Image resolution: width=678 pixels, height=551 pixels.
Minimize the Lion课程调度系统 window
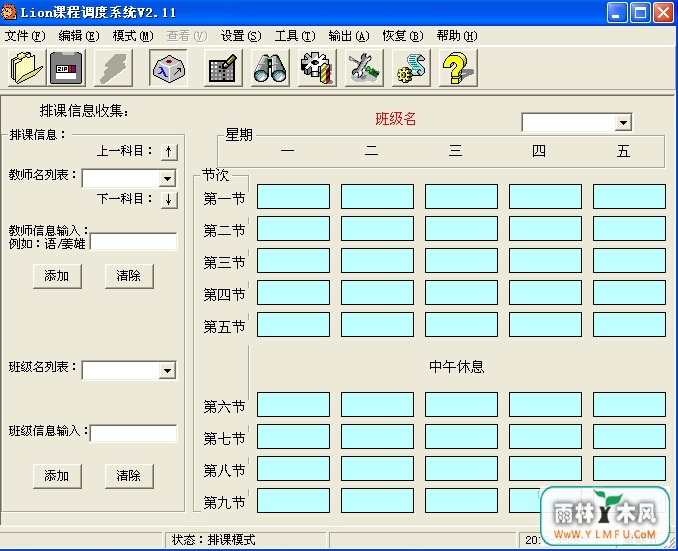click(x=617, y=12)
